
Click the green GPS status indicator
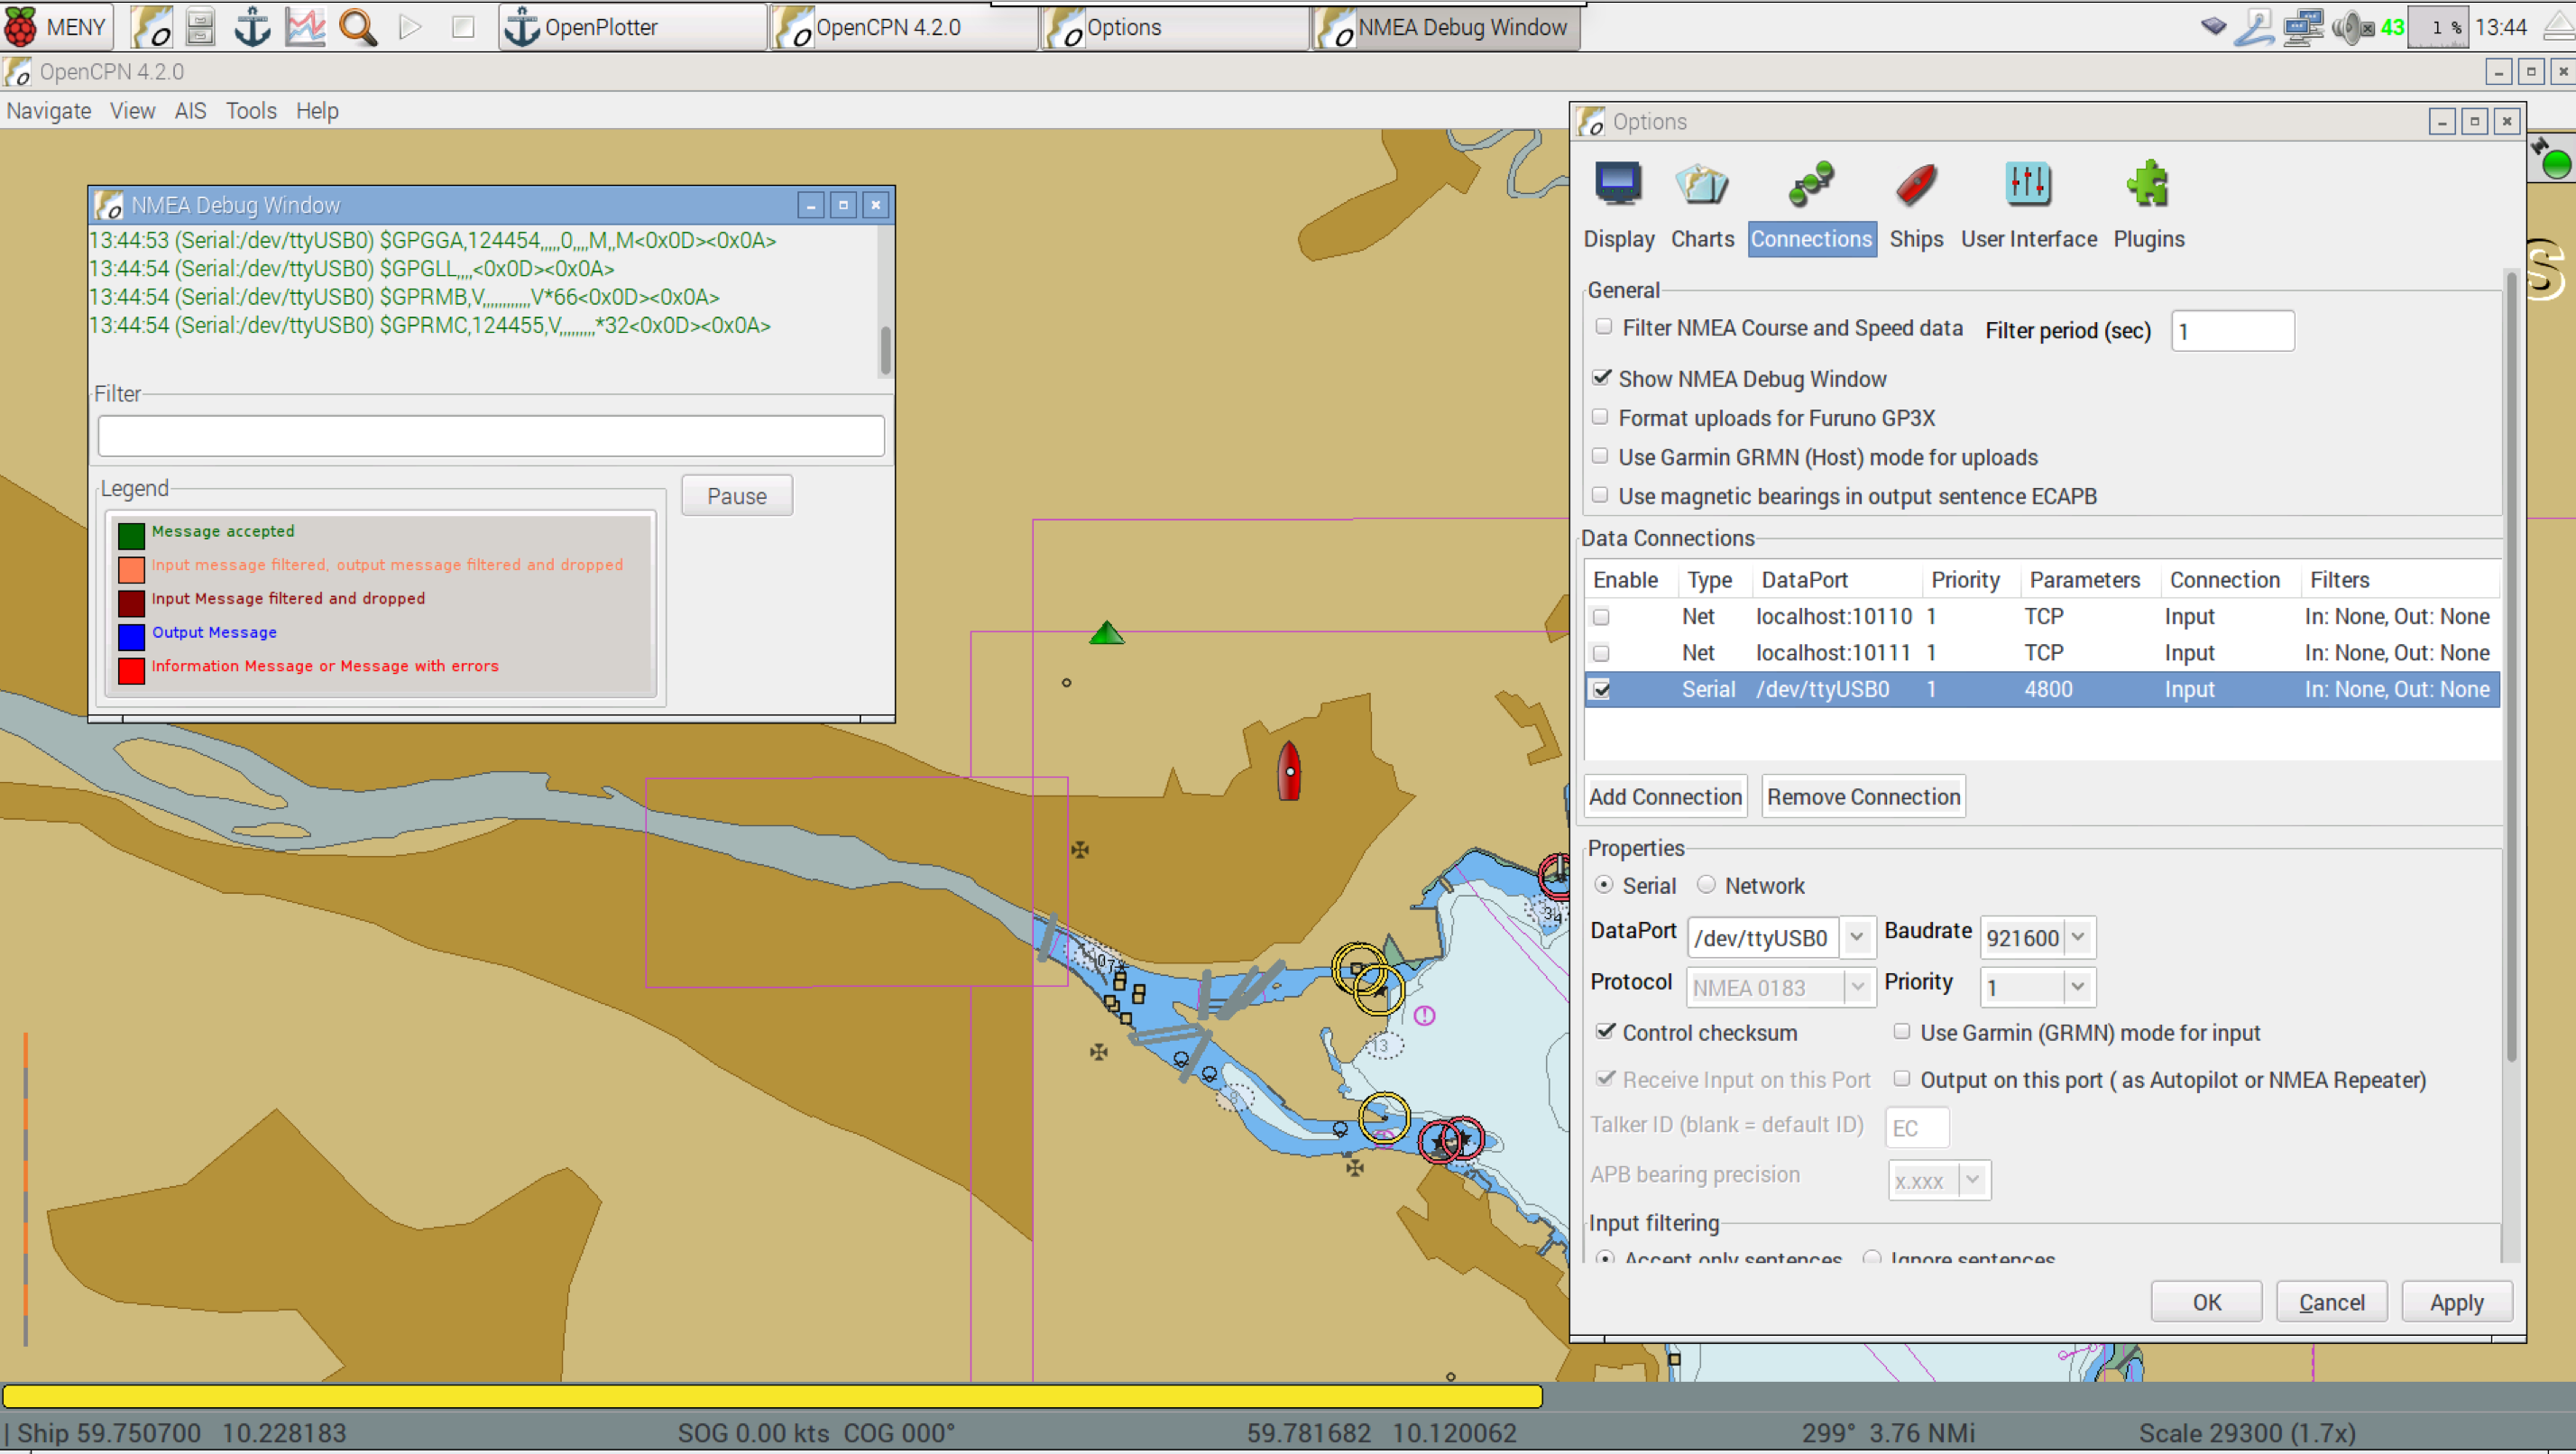pyautogui.click(x=2555, y=163)
